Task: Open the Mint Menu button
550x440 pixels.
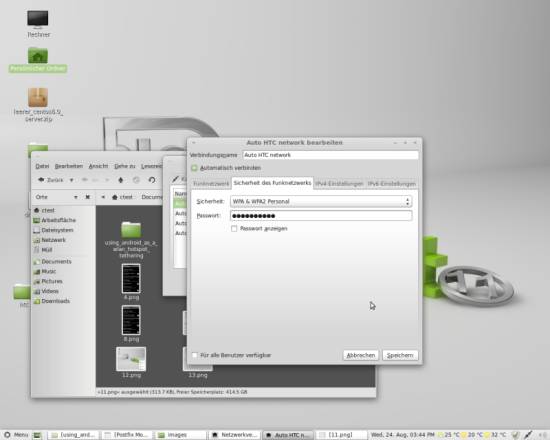Action: click(x=16, y=435)
